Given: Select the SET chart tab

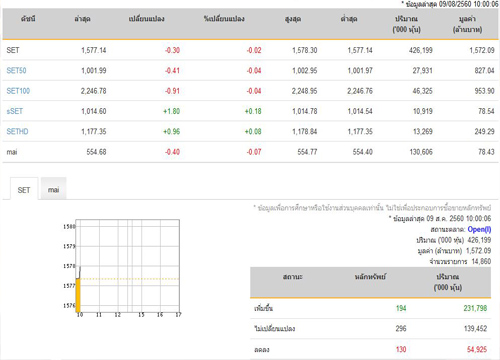Looking at the screenshot, I should pos(24,190).
